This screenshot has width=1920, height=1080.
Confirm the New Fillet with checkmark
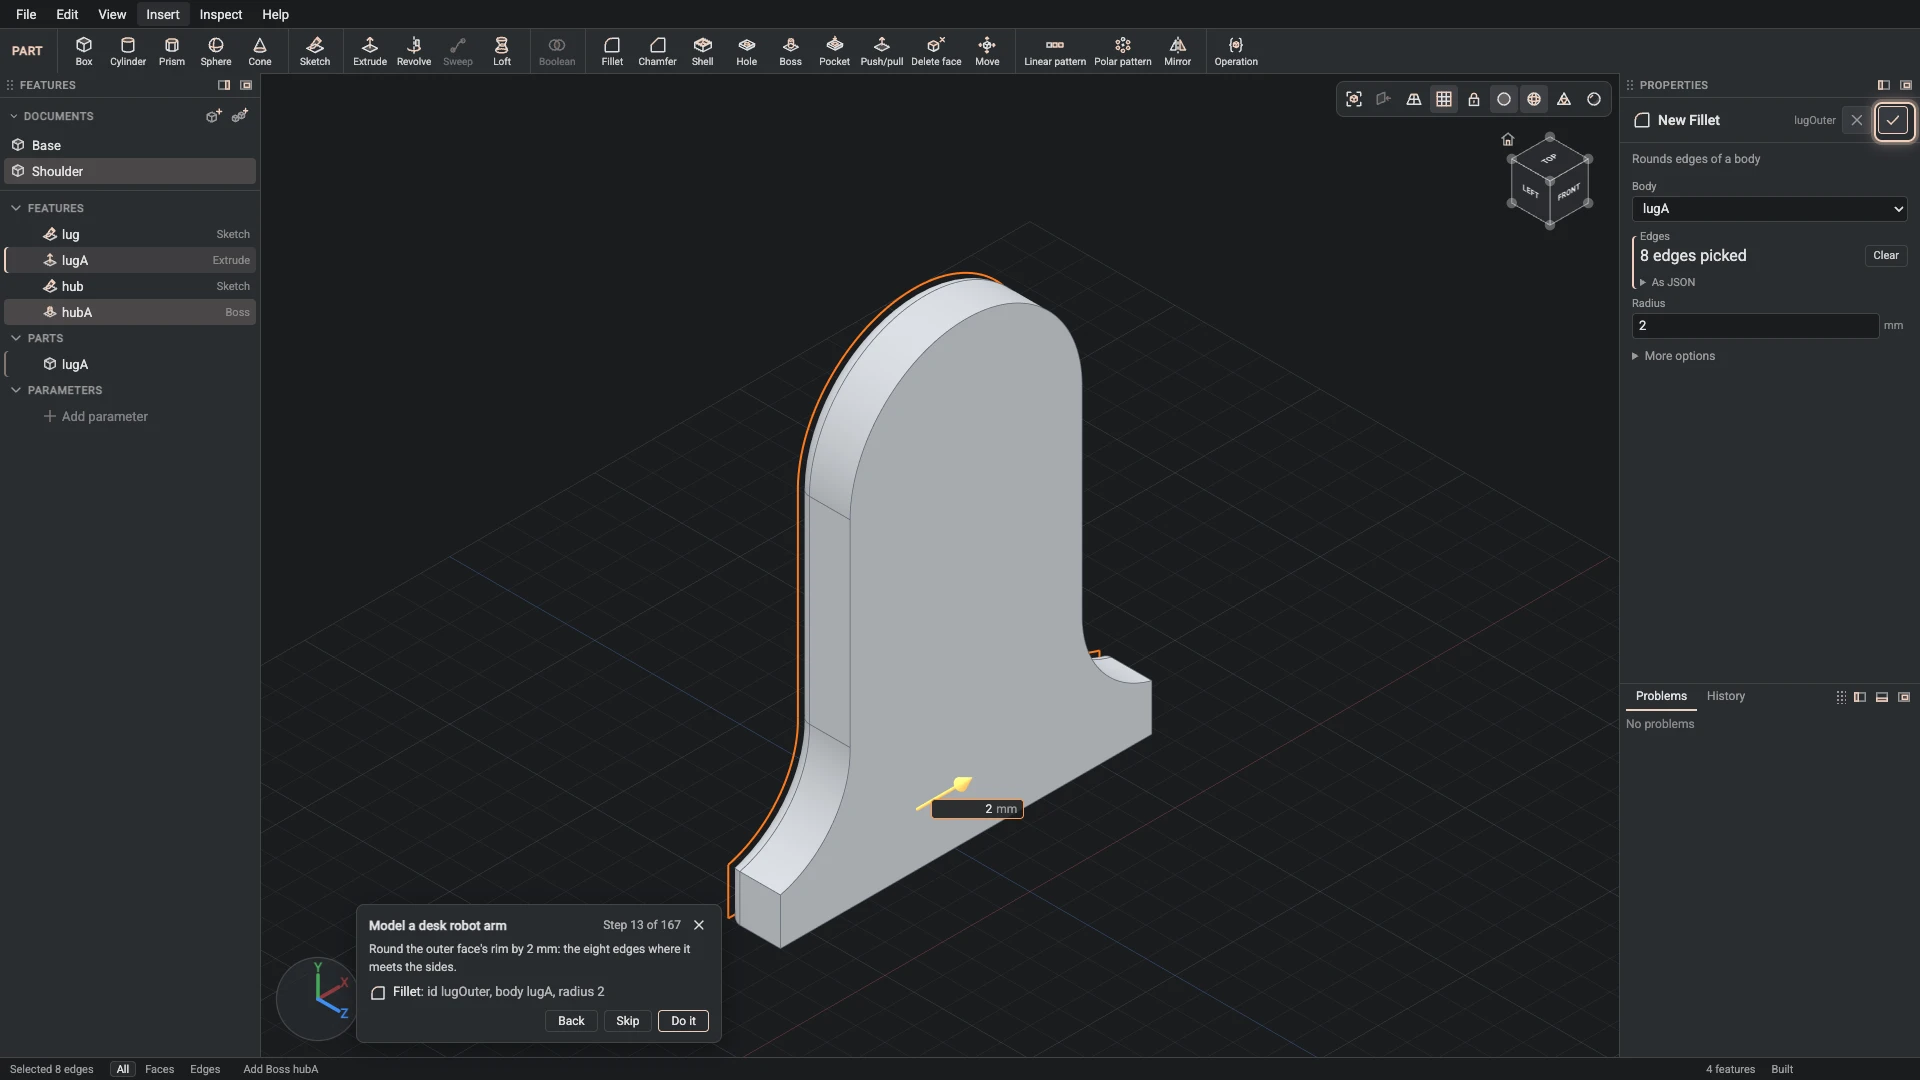pyautogui.click(x=1893, y=121)
